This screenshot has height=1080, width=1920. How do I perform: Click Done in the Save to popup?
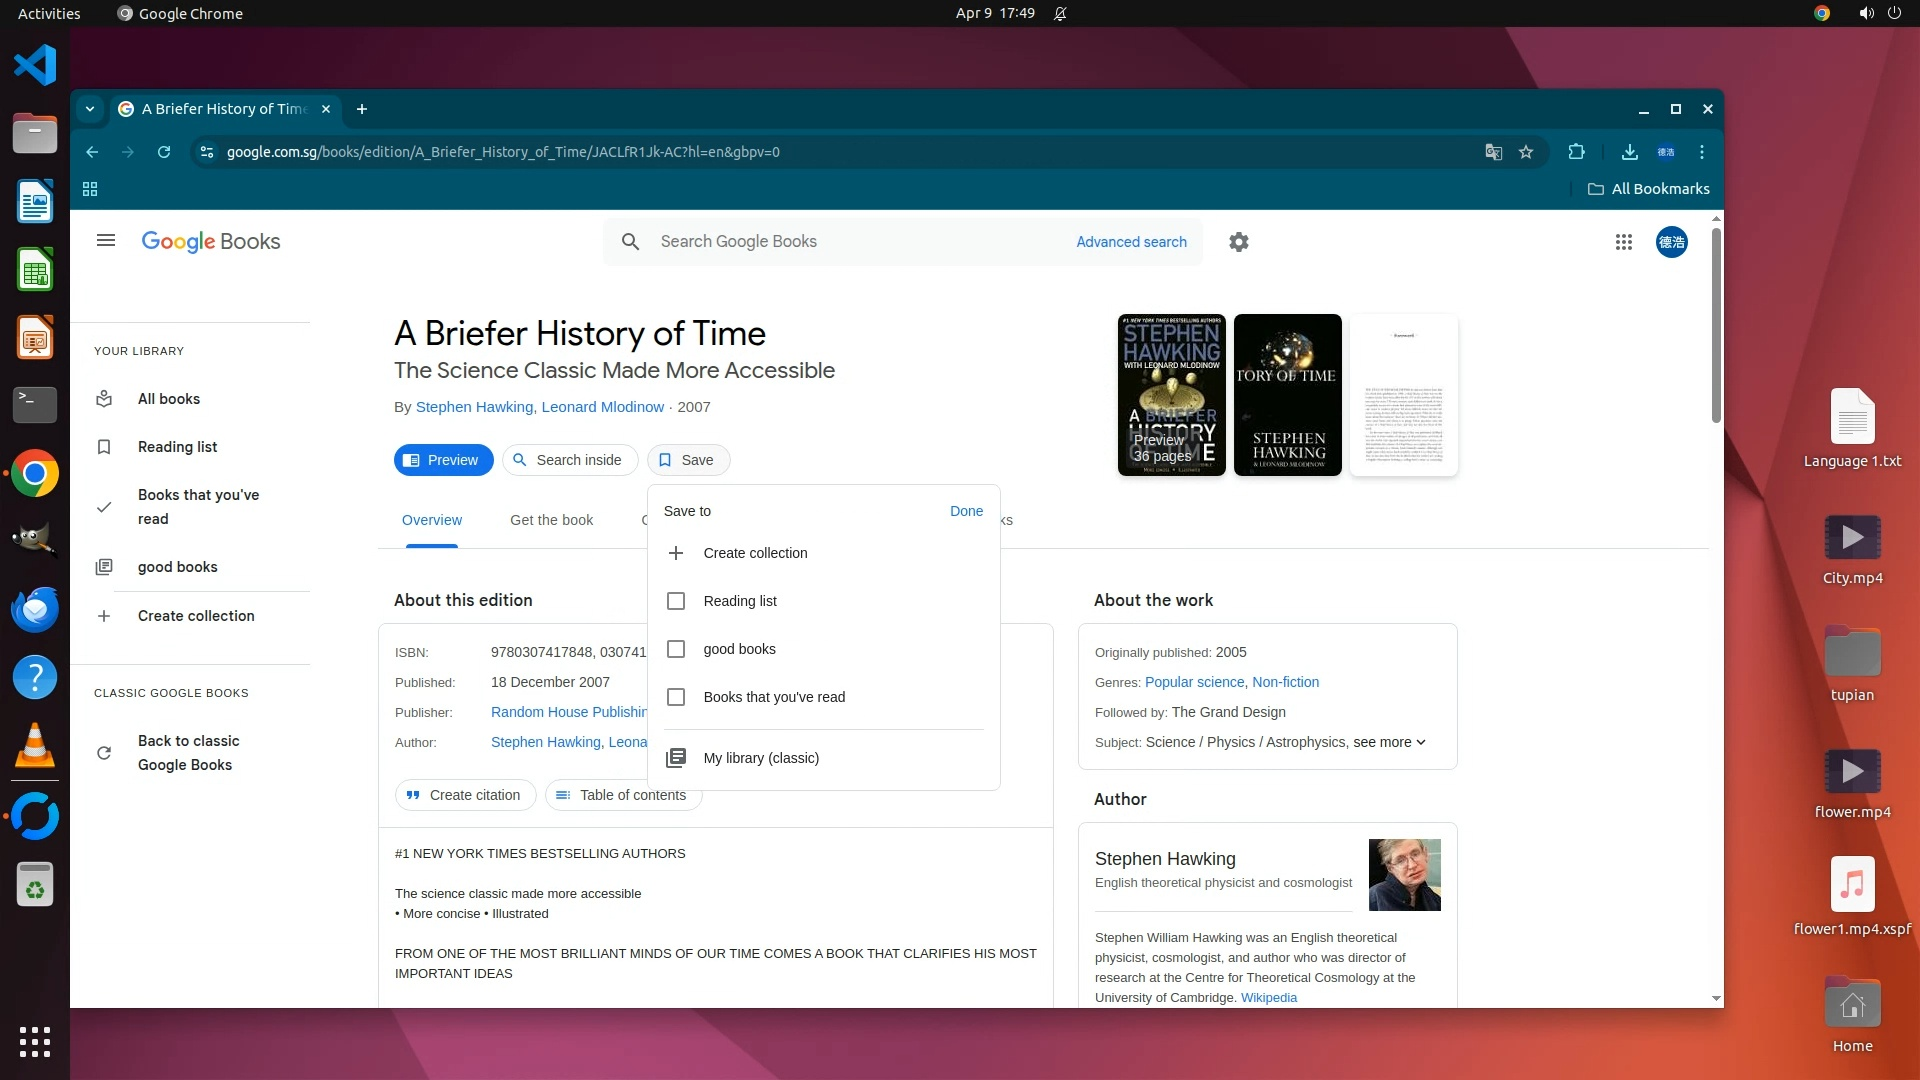[x=966, y=511]
